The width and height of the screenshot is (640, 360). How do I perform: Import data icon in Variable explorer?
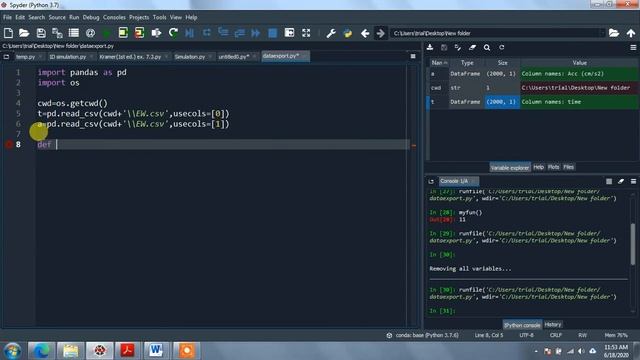(x=430, y=48)
